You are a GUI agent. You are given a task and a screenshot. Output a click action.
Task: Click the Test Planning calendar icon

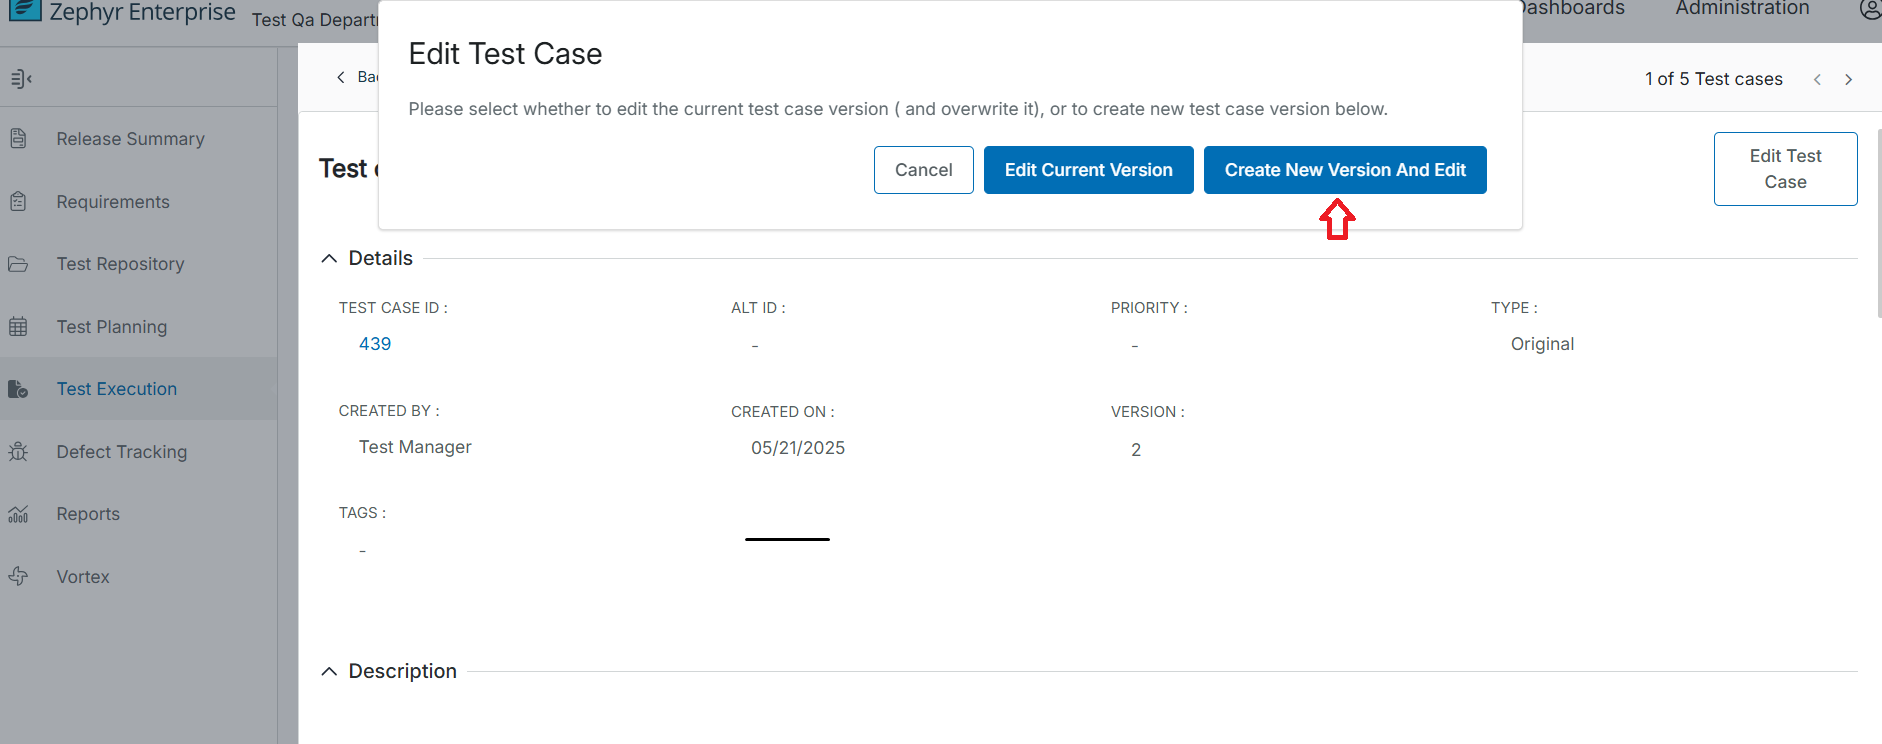tap(18, 327)
